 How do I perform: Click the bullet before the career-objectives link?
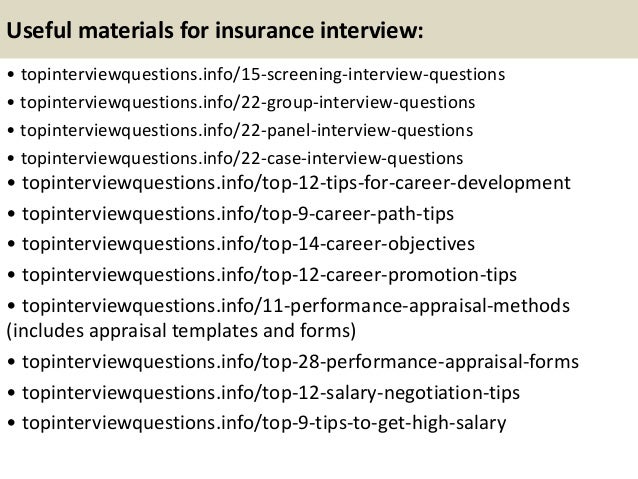(11, 244)
